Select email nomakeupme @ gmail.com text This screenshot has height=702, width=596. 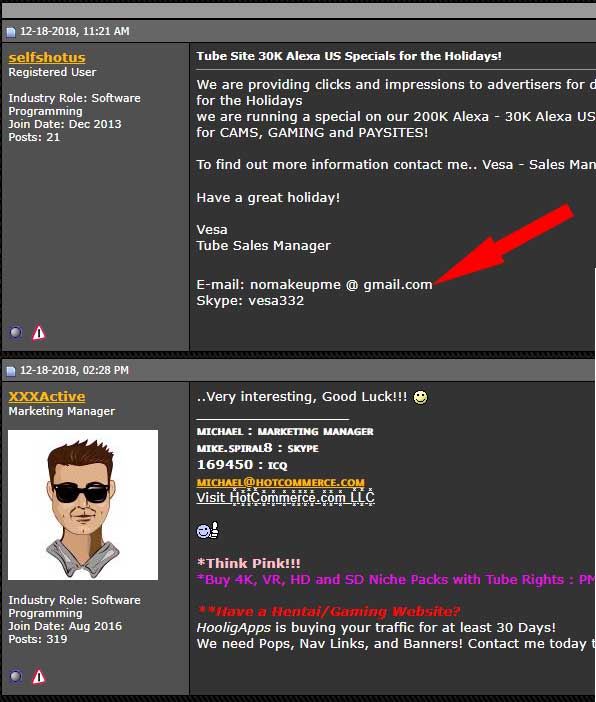point(341,285)
